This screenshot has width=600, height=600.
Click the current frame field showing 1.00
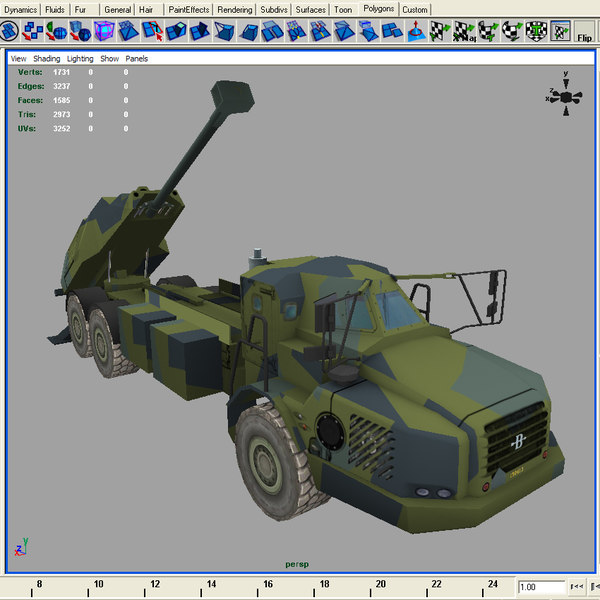[541, 587]
